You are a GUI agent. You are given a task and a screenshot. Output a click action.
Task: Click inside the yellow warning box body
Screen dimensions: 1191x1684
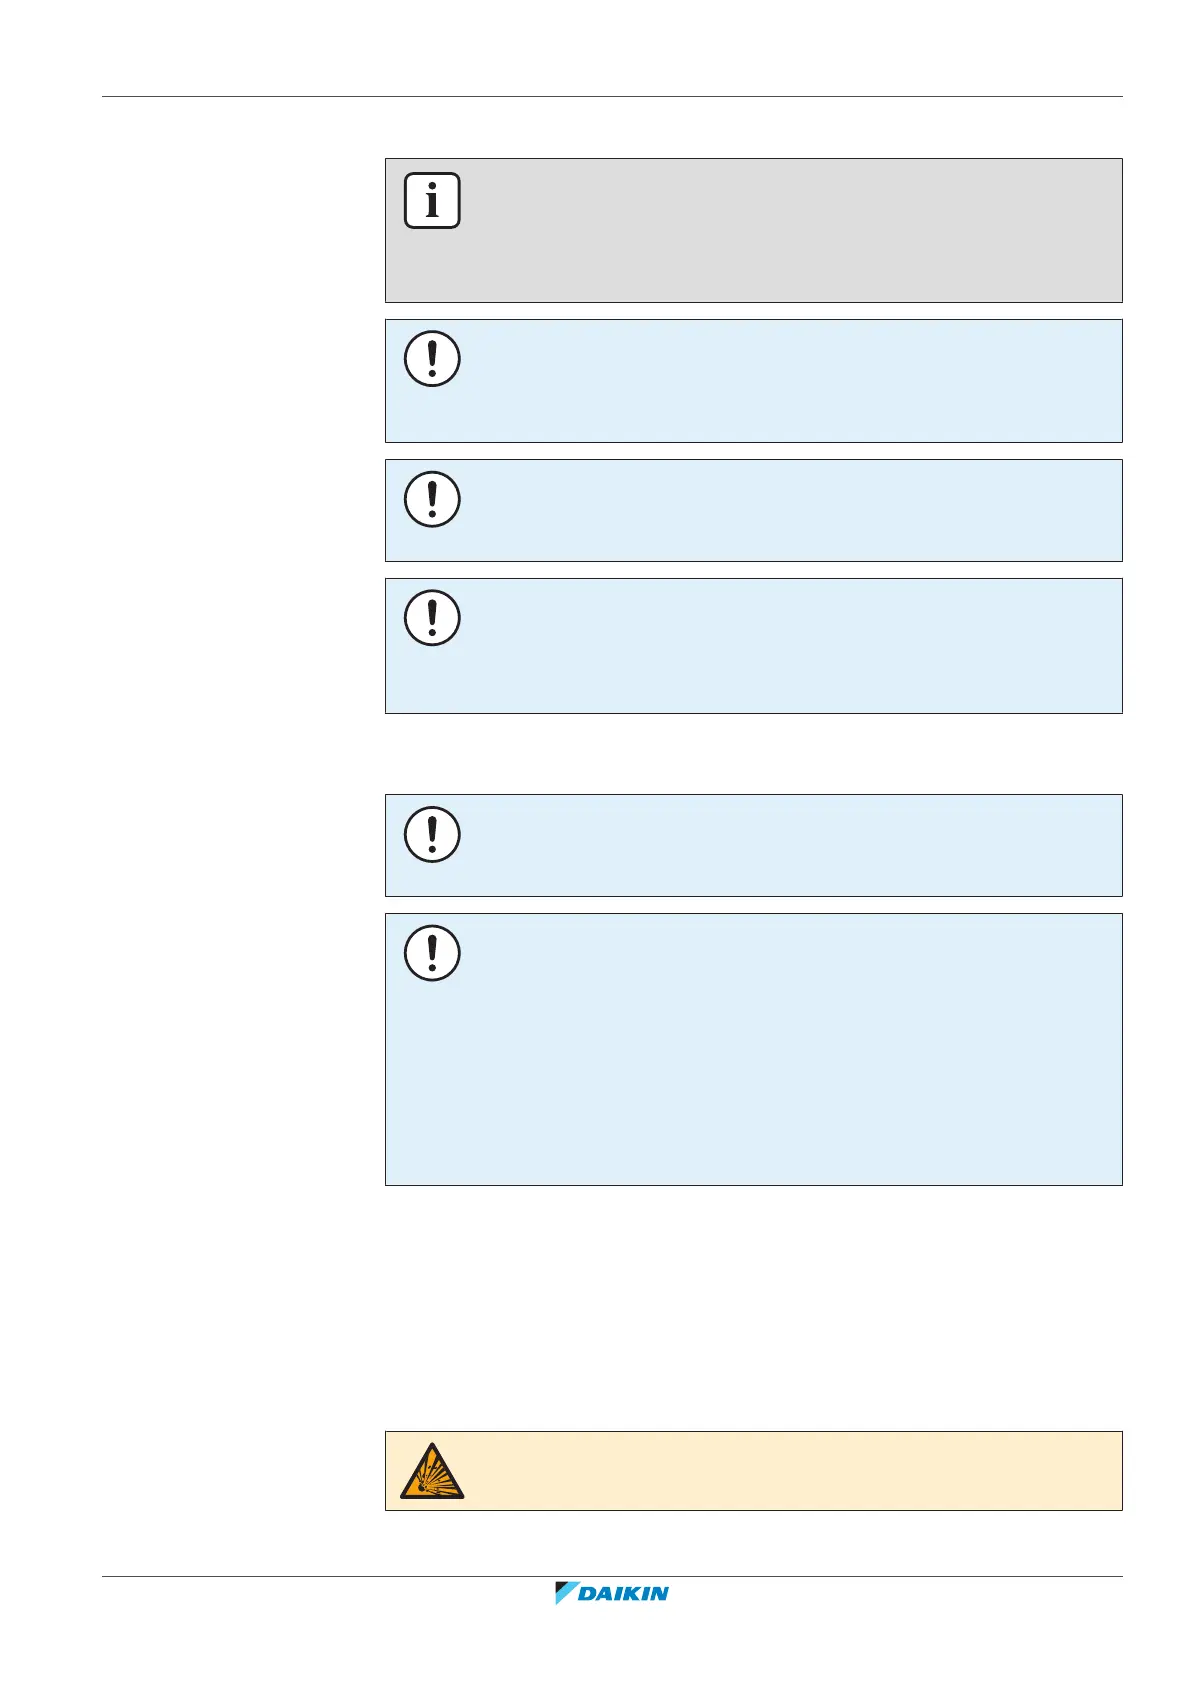tap(780, 1471)
